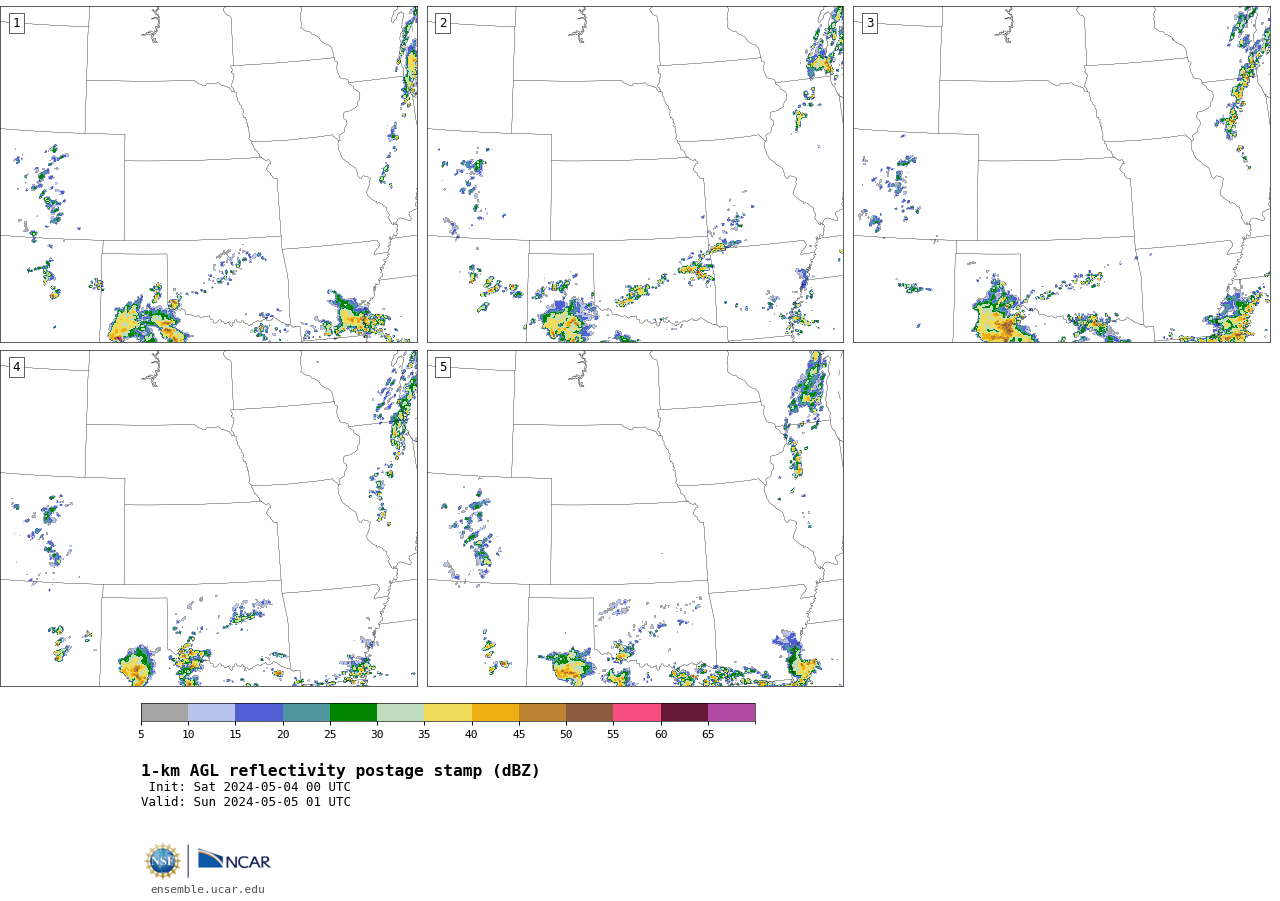Click the colorbar tick label 55
This screenshot has width=1280, height=901.
(613, 735)
